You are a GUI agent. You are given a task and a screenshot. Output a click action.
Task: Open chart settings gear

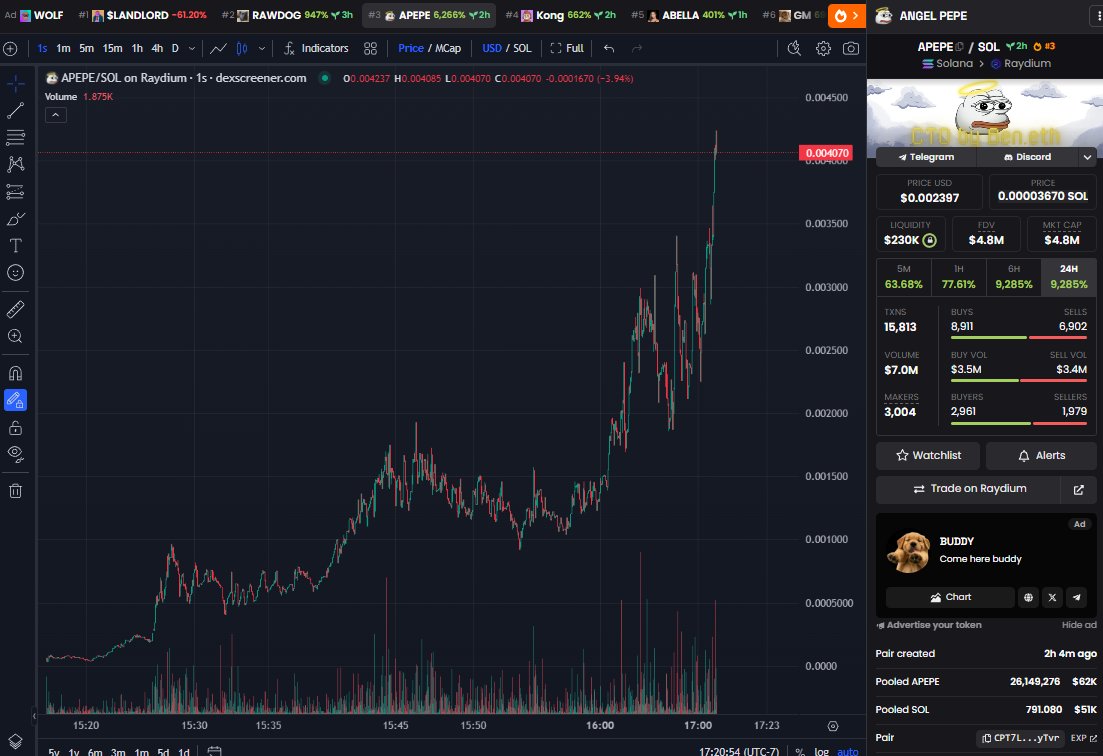click(x=823, y=49)
